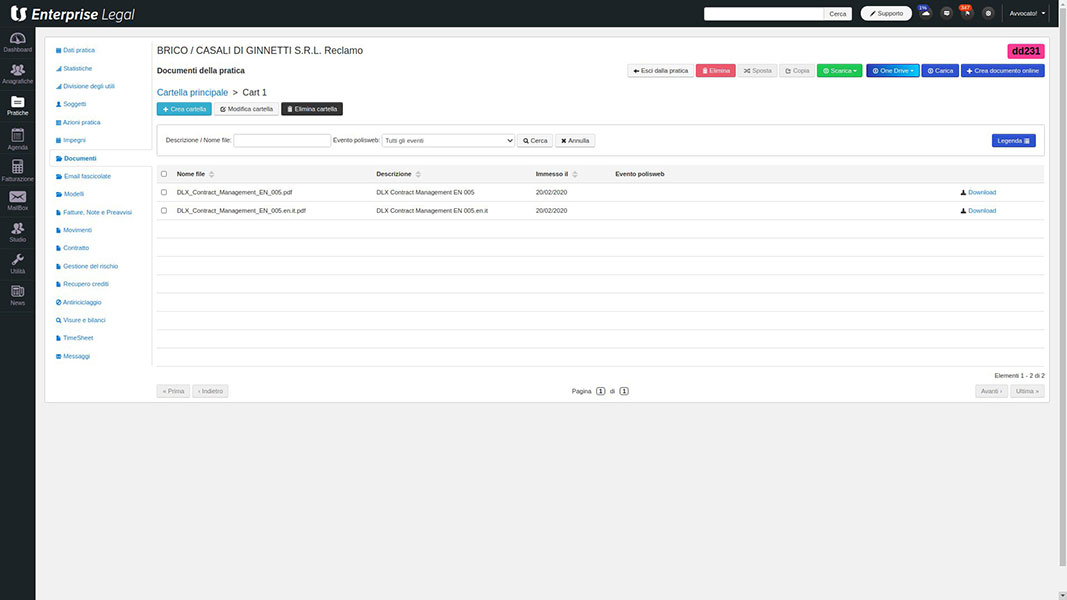Click the page vertical scrollbar
Viewport: 1067px width, 600px height.
tap(1062, 286)
